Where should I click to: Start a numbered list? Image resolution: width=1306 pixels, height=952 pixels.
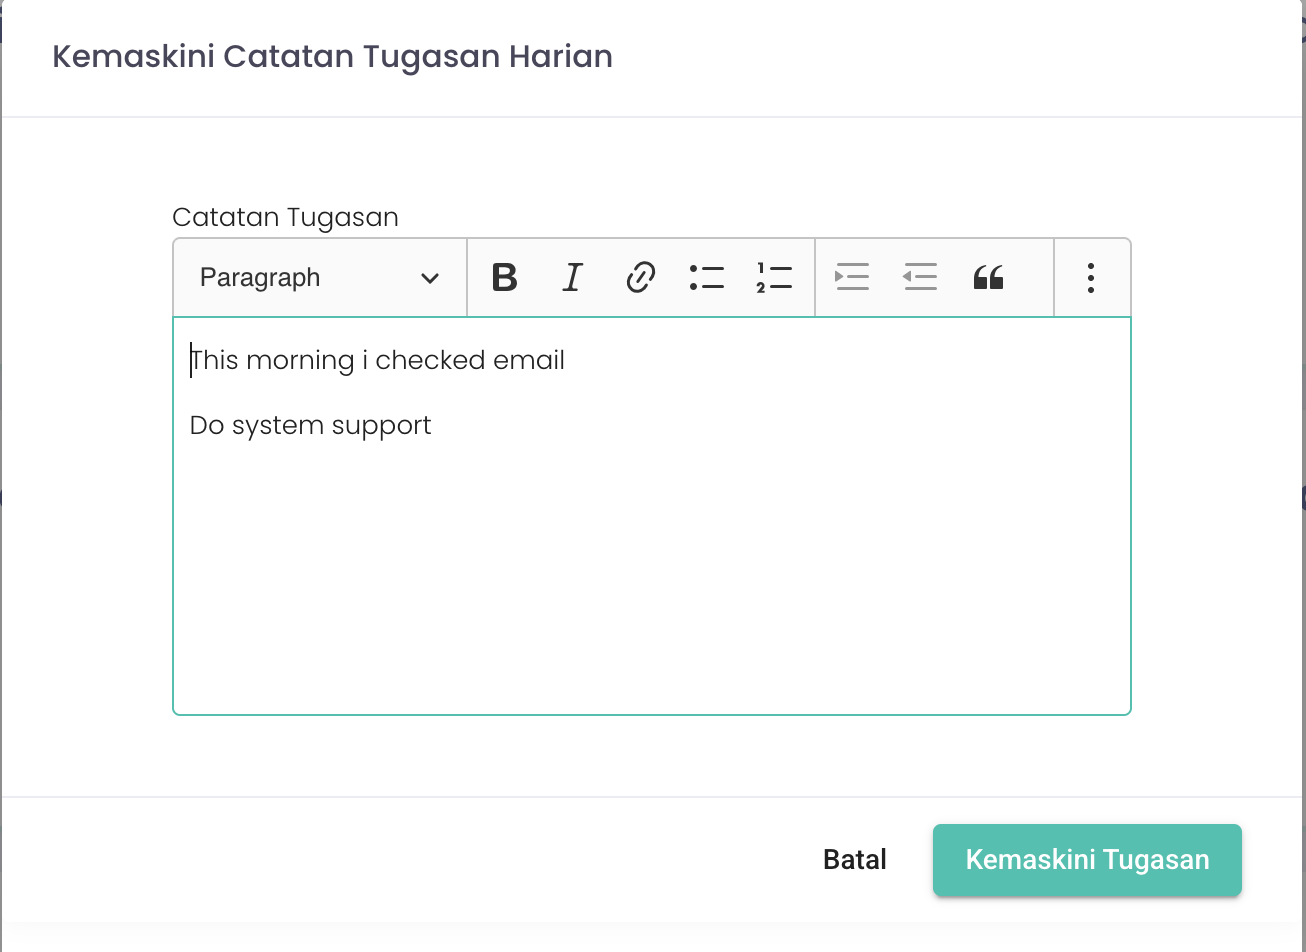point(774,277)
